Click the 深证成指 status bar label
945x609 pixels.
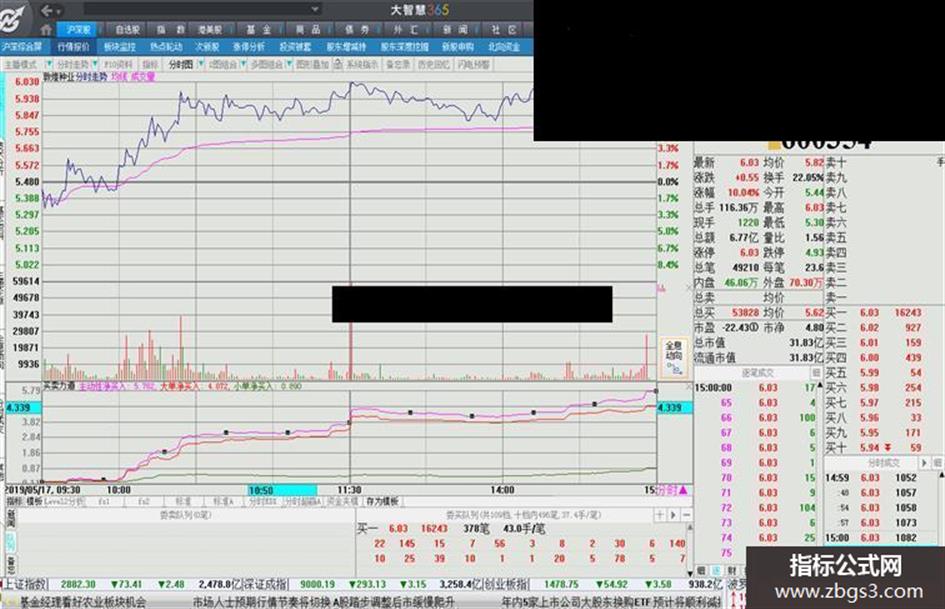click(266, 584)
